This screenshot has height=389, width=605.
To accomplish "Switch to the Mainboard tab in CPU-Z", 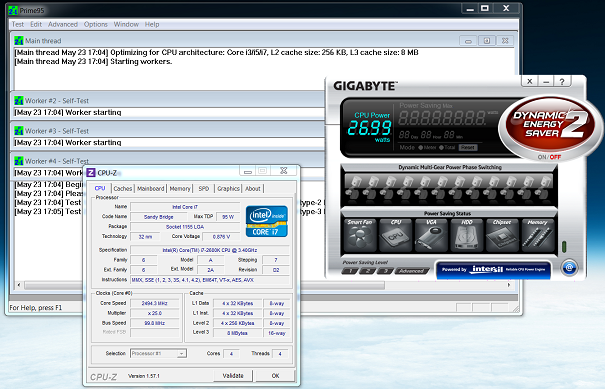I will (150, 188).
